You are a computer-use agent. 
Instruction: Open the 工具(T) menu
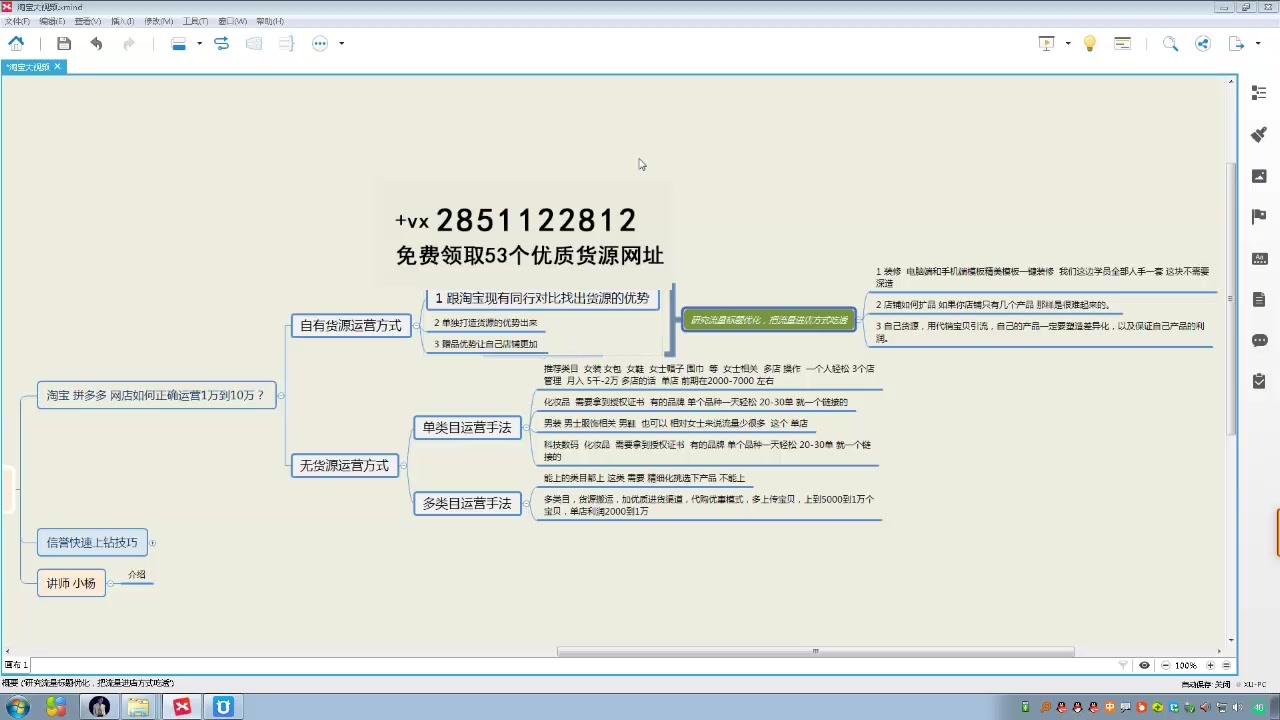195,21
